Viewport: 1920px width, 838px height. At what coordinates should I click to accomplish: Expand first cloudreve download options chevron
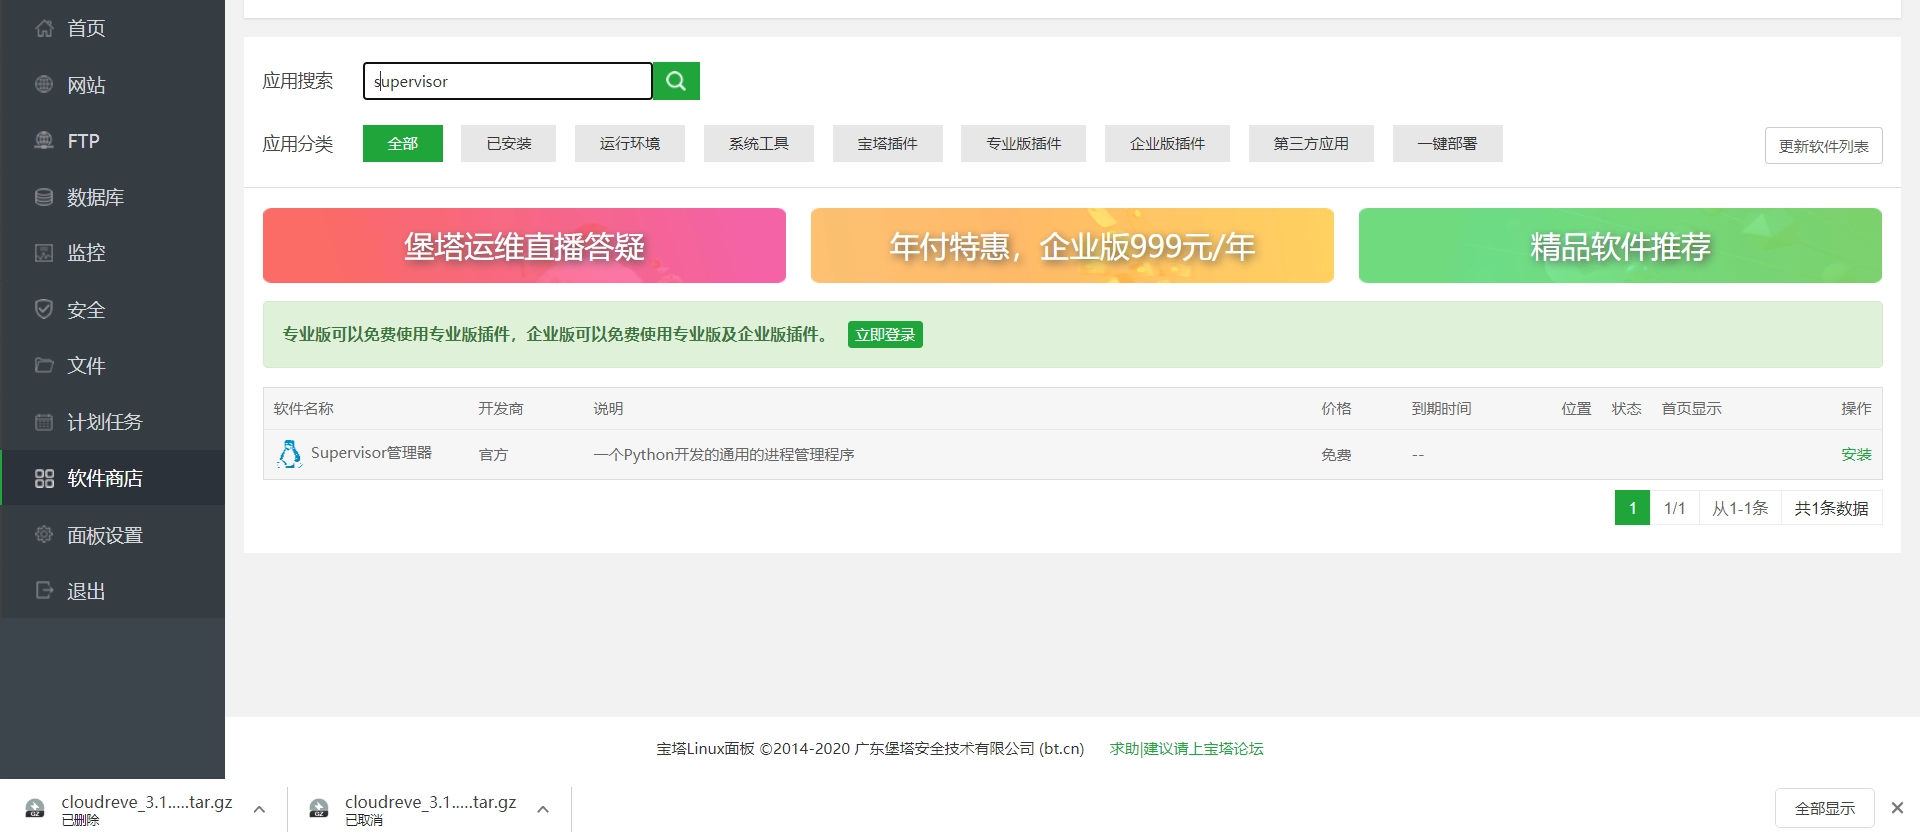pyautogui.click(x=259, y=809)
